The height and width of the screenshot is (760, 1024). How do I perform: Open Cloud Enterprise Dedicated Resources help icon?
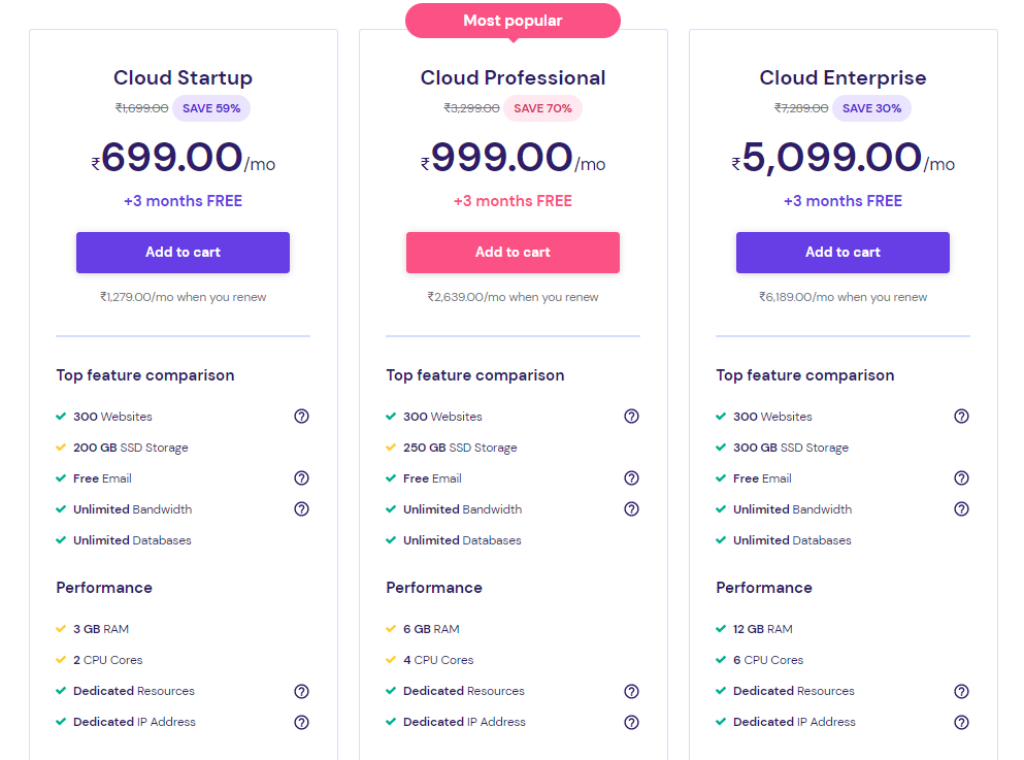pos(961,691)
